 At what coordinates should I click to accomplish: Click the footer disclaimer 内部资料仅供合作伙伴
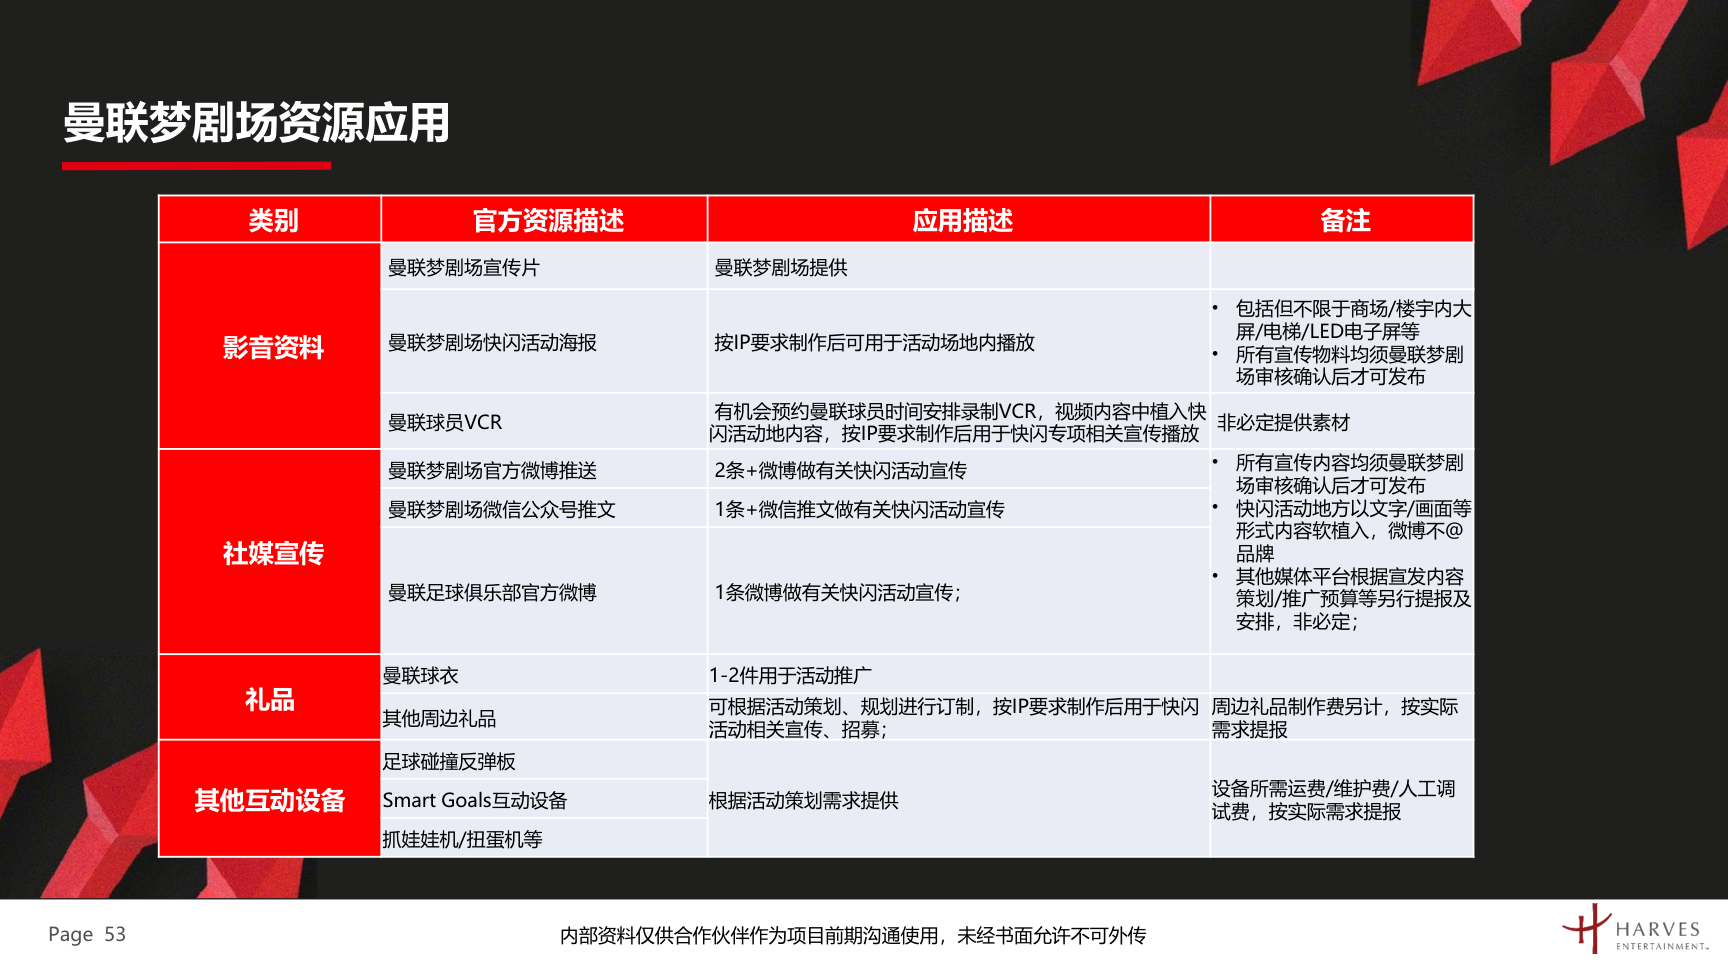(x=853, y=935)
